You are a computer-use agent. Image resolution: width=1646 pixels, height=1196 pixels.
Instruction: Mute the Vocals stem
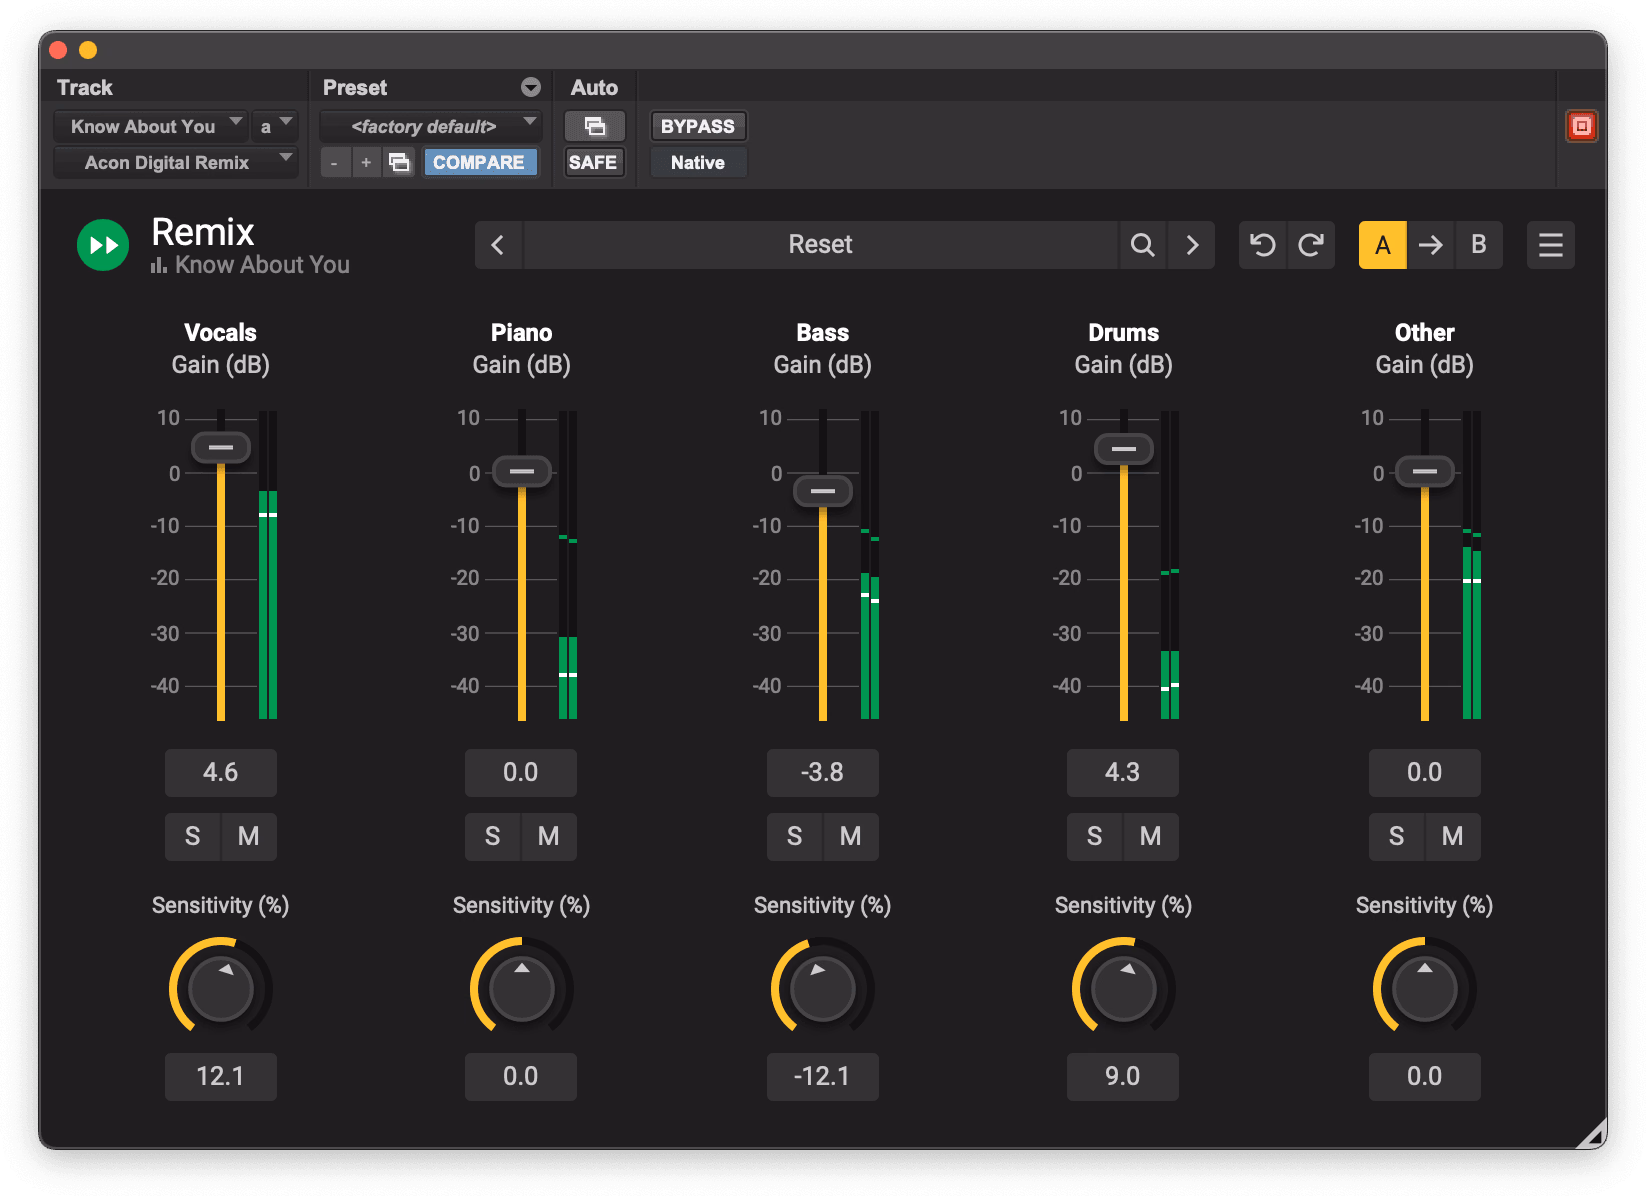click(249, 836)
